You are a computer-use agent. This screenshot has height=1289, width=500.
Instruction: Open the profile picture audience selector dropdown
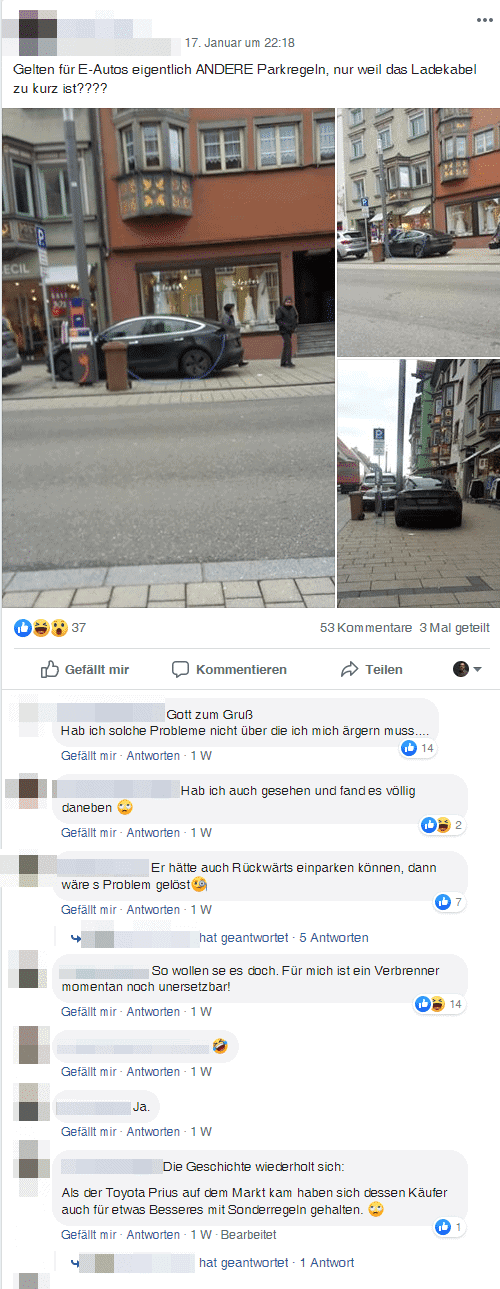click(x=467, y=669)
